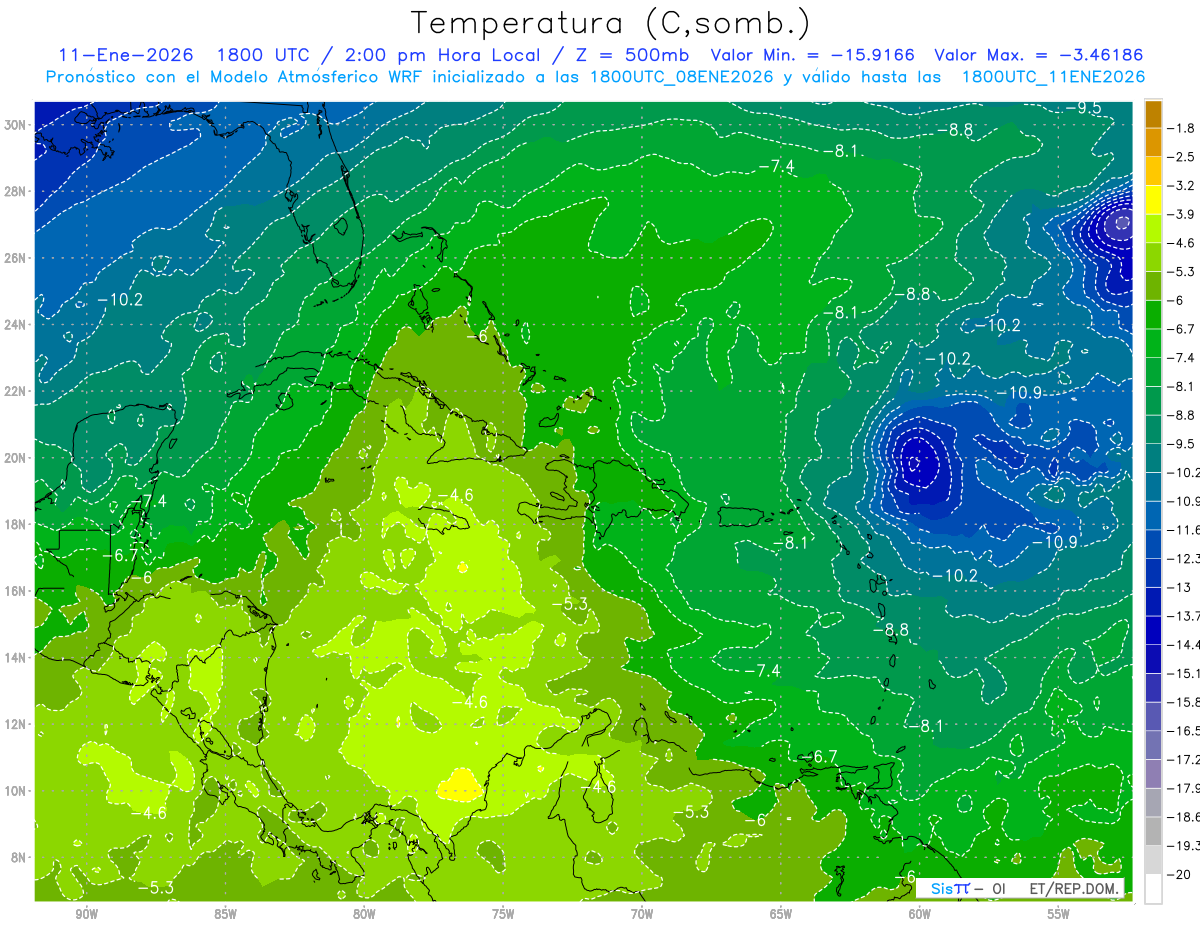The image size is (1200, 927).
Task: Click the cold blue minimum center near 20N 60W
Action: [915, 464]
